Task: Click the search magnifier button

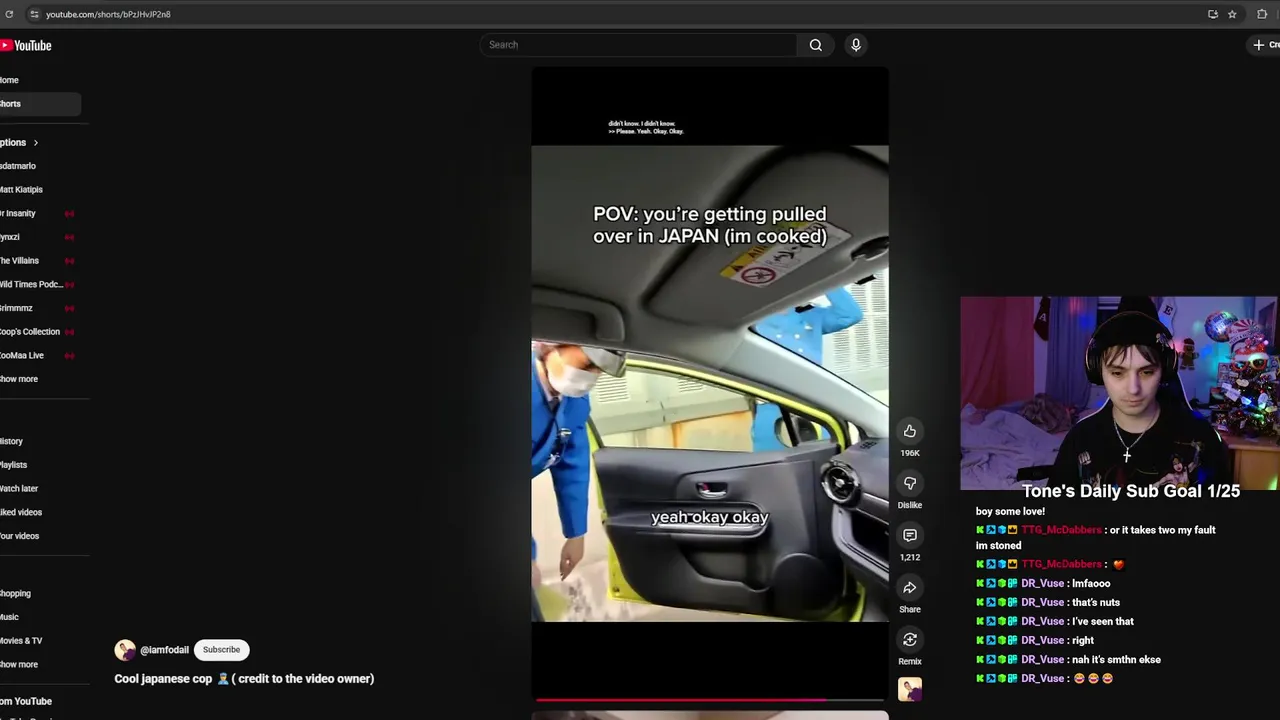Action: point(816,45)
